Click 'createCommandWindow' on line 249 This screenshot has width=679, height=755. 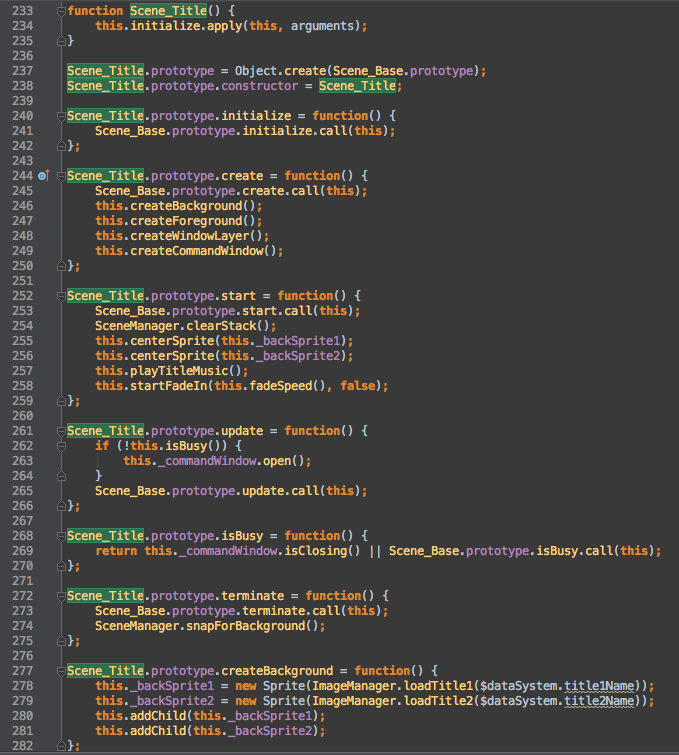point(196,251)
